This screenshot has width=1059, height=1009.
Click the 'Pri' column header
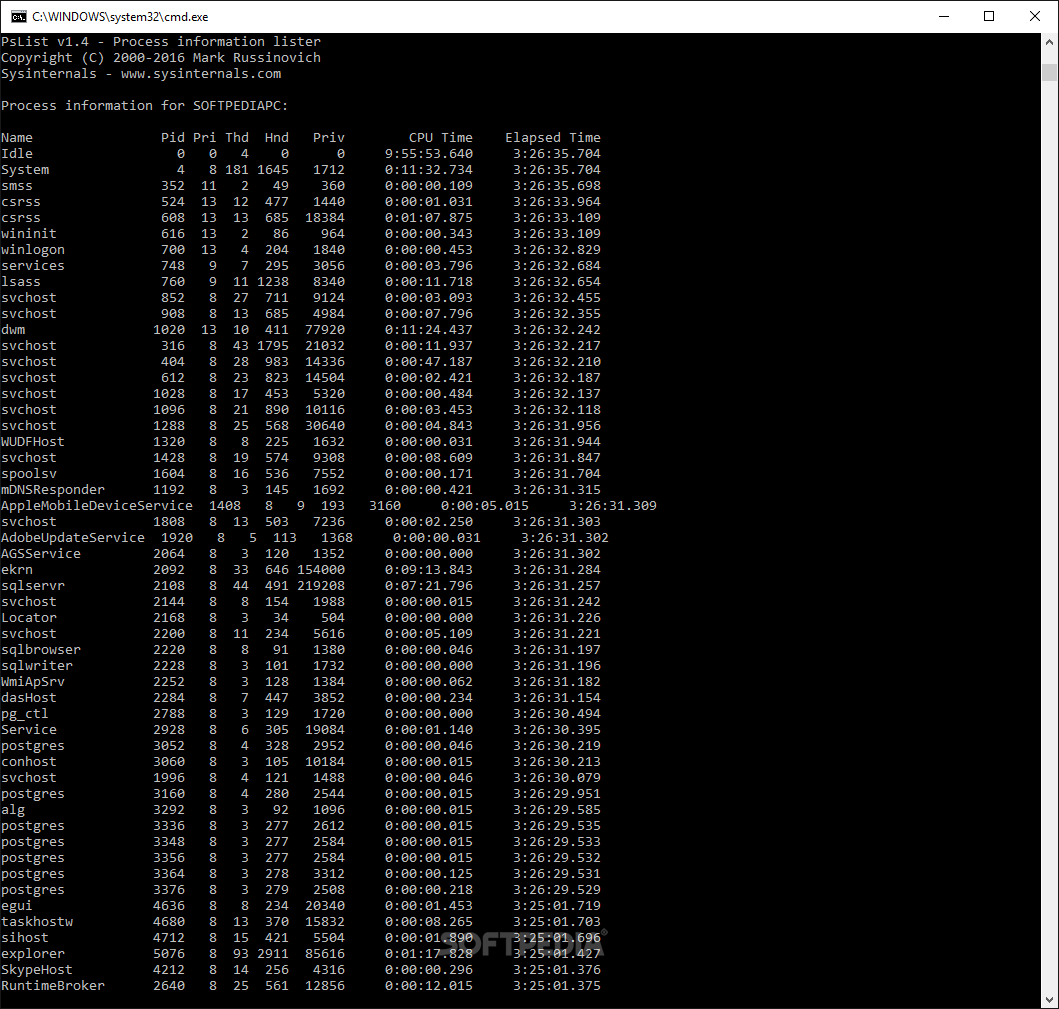[205, 138]
